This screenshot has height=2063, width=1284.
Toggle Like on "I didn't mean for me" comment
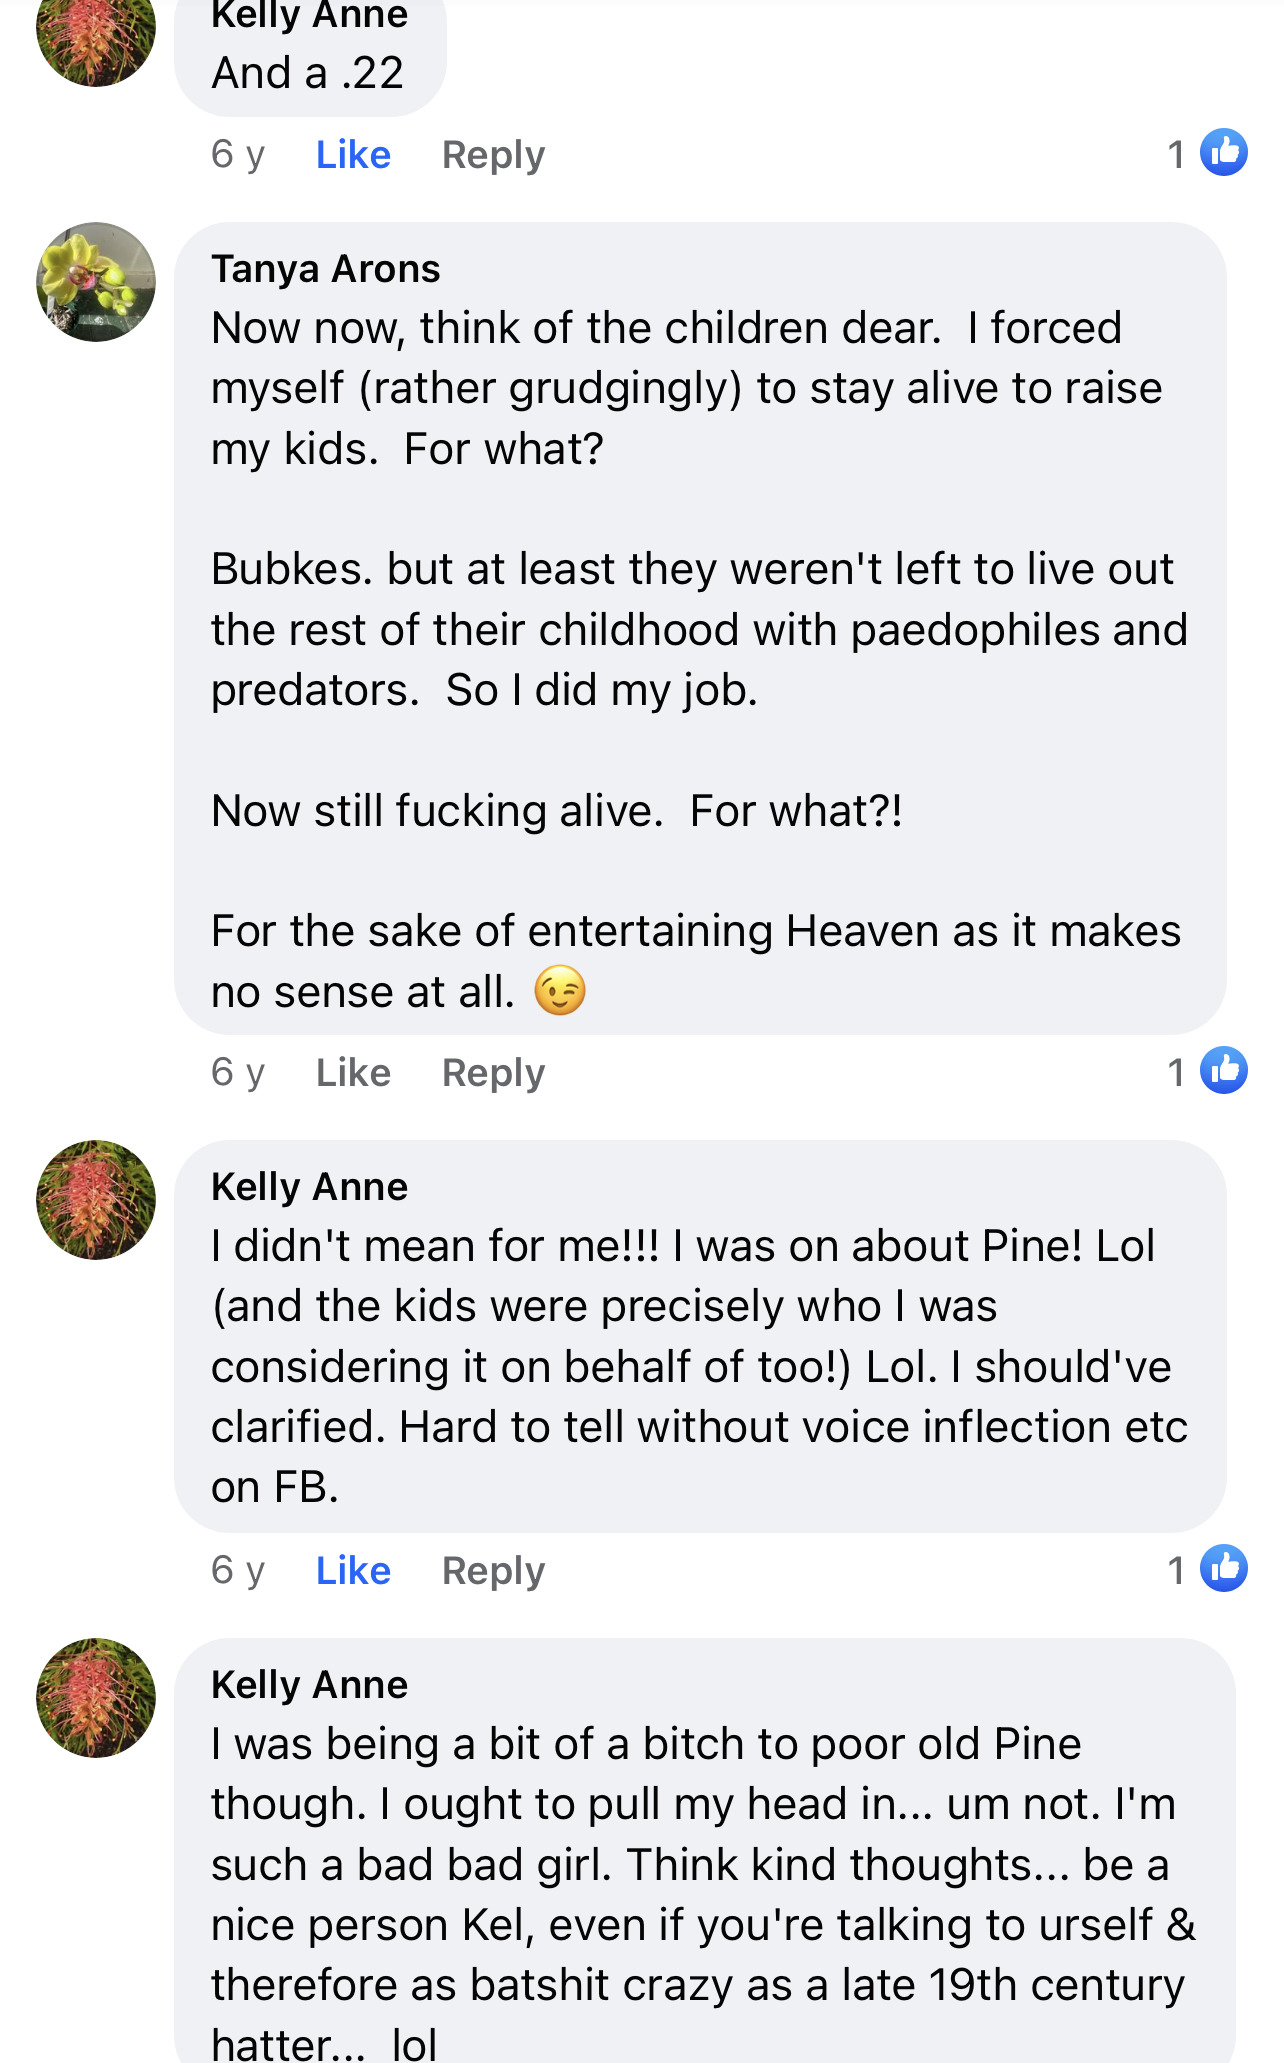pyautogui.click(x=353, y=1571)
